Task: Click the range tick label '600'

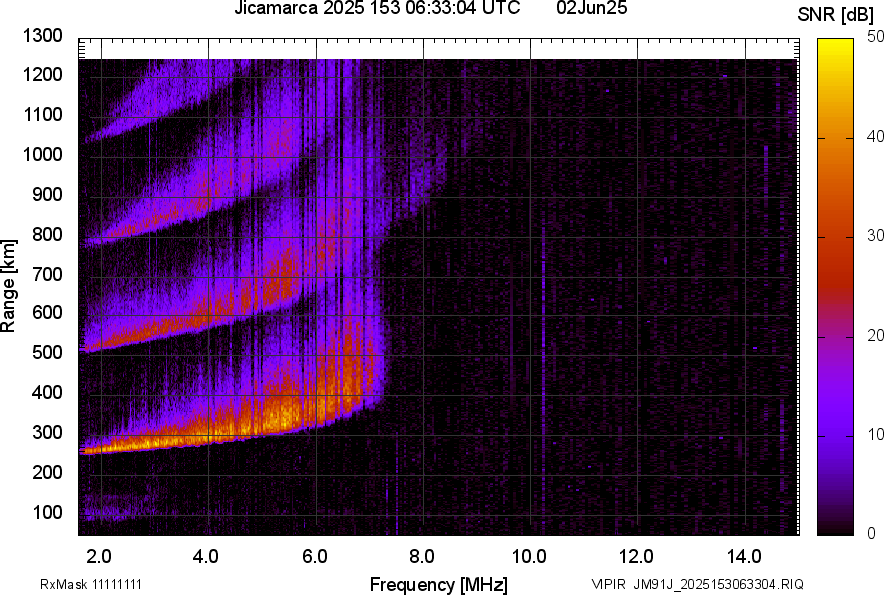Action: [47, 312]
